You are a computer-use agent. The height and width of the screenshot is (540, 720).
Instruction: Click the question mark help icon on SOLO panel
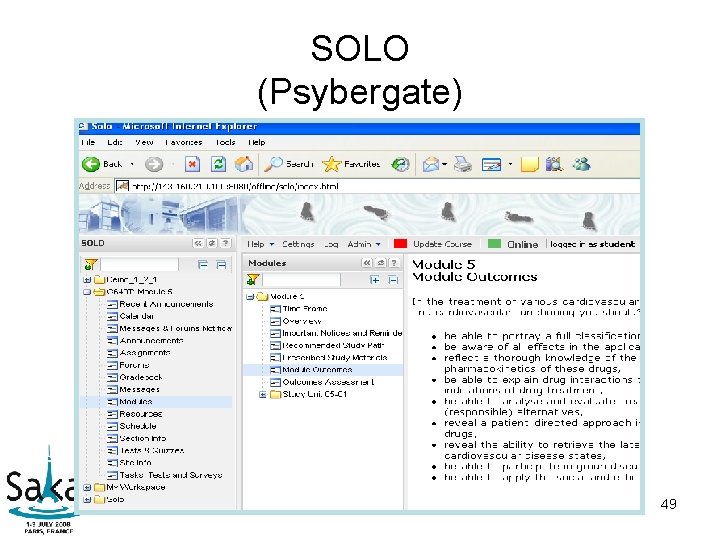click(x=225, y=243)
